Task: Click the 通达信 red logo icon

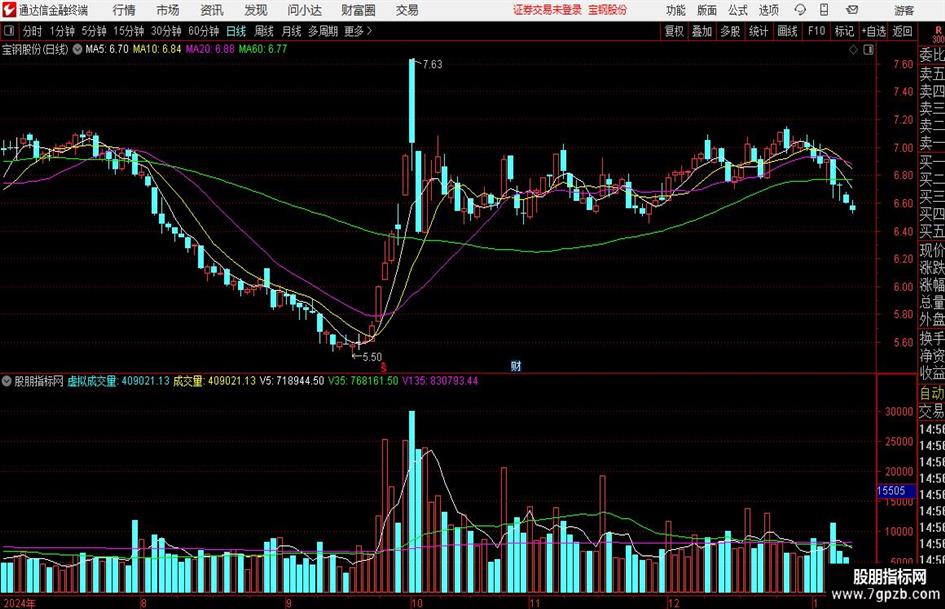Action: click(9, 10)
